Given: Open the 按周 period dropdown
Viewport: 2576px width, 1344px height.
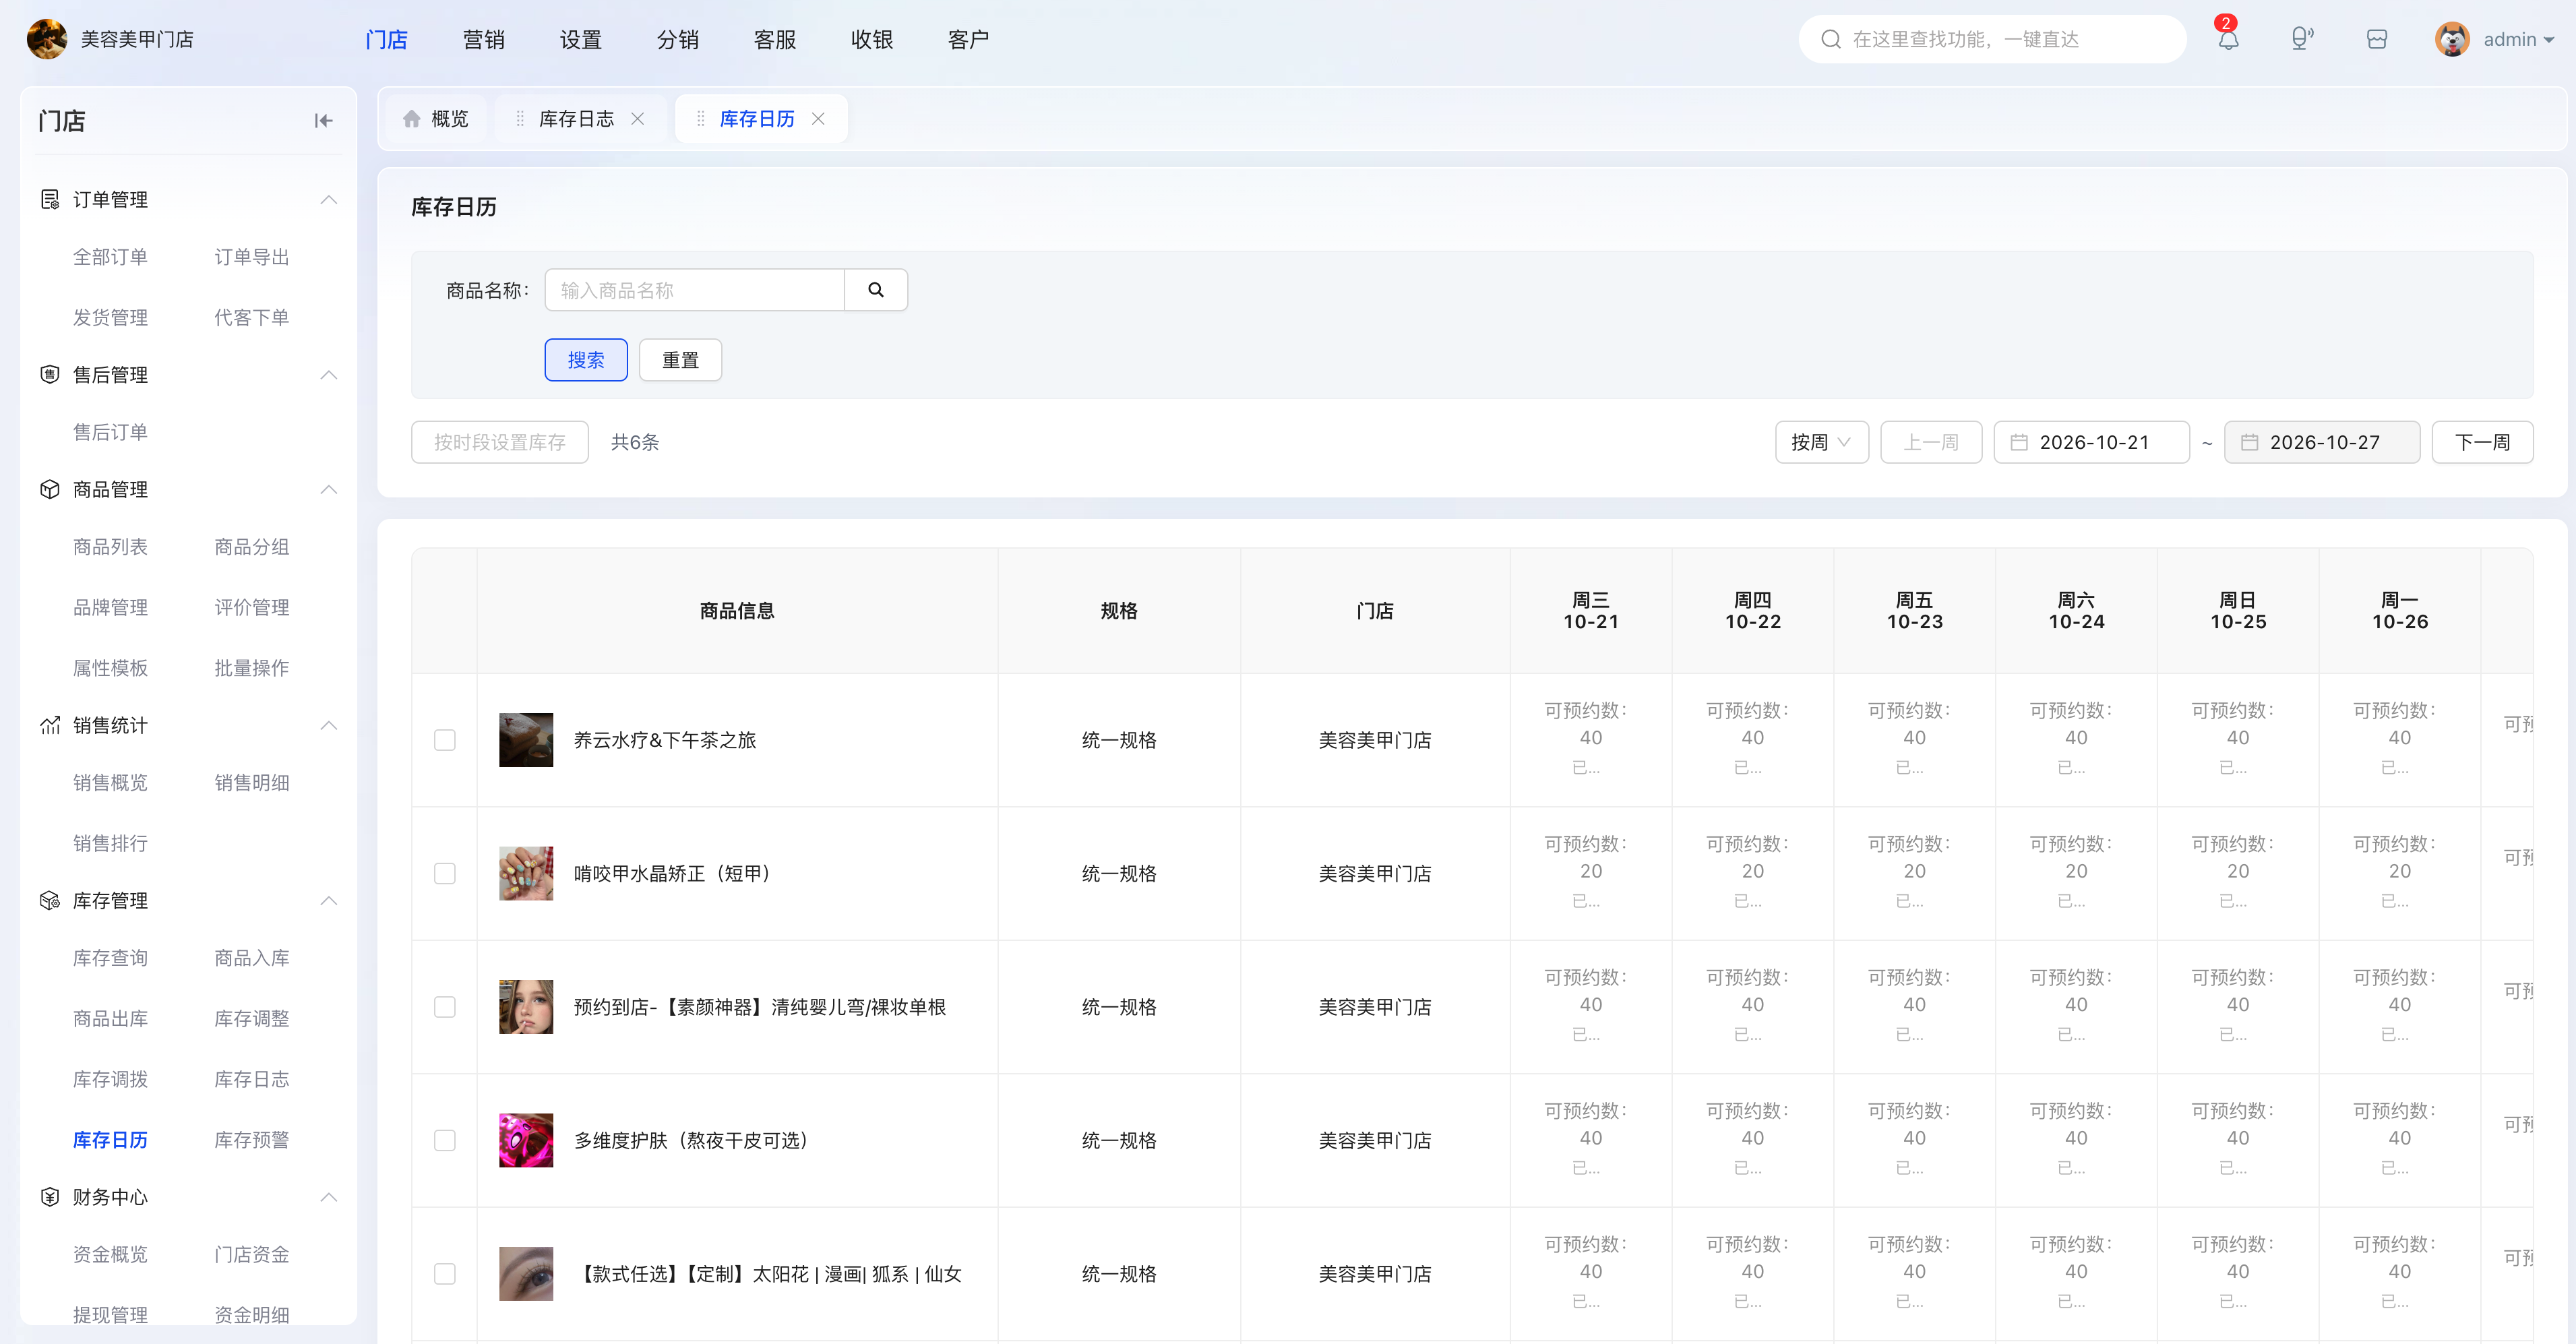Looking at the screenshot, I should tap(1821, 442).
